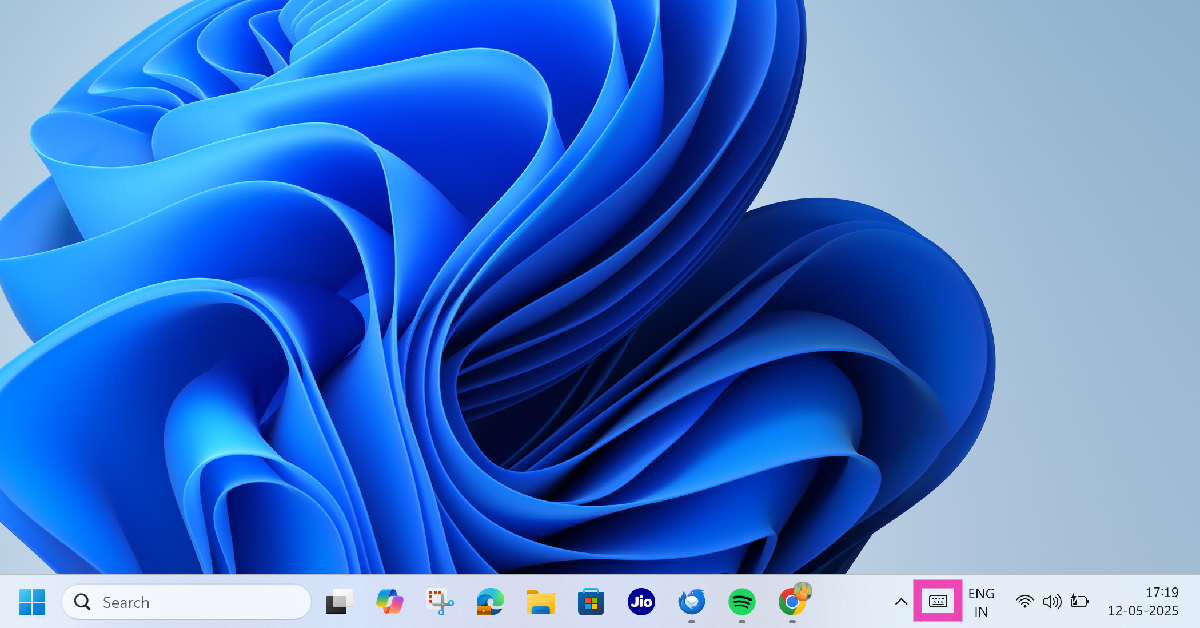Launch the Jio app
1200x628 pixels.
(x=641, y=602)
